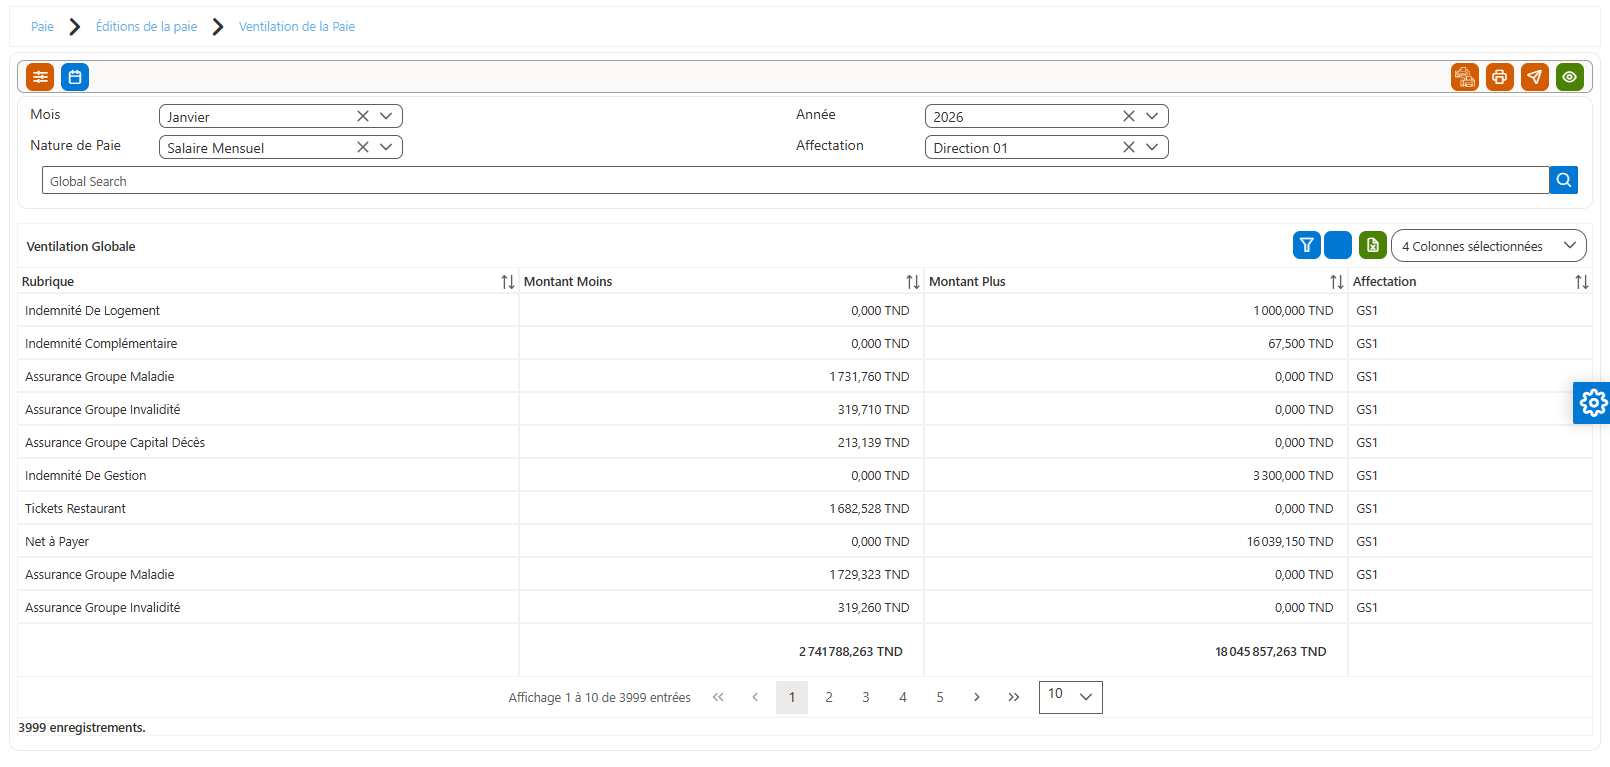Click the Ventilation de la Paie breadcrumb

[297, 26]
